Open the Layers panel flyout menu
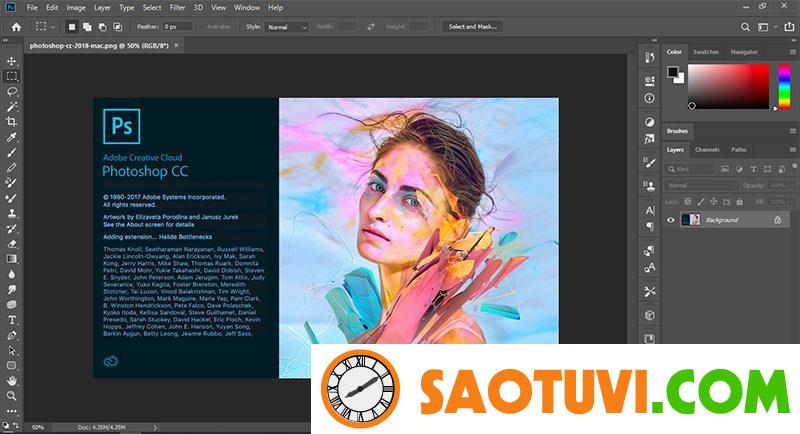800x434 pixels. (x=793, y=150)
